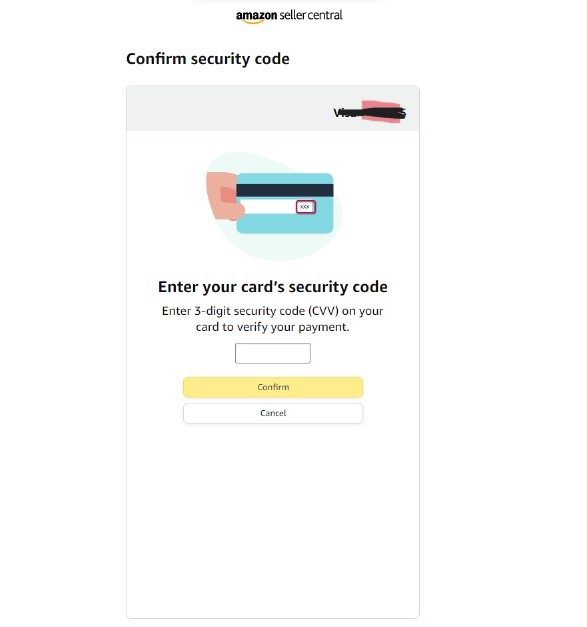587x627 pixels.
Task: Click the pink redaction mark over card number
Action: [381, 112]
